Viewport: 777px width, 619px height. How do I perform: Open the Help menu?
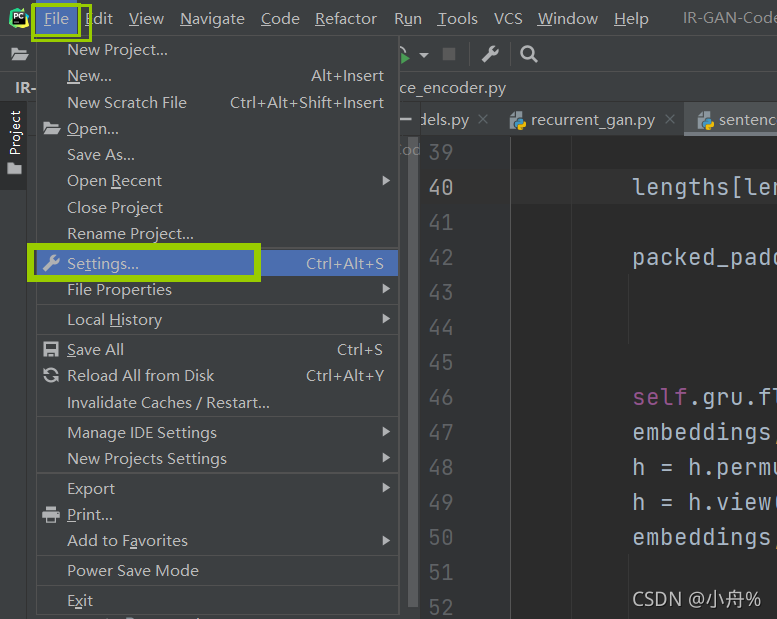coord(631,19)
